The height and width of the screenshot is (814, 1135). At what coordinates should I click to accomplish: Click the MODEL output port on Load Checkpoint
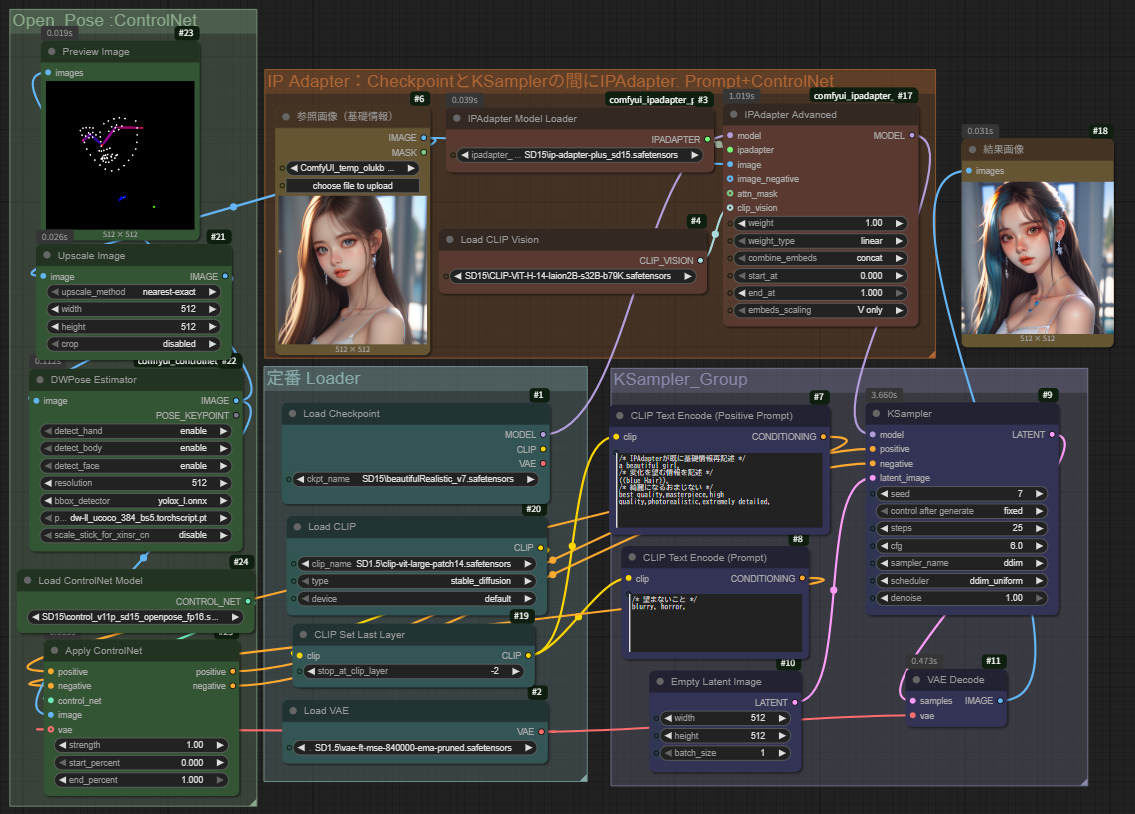pyautogui.click(x=542, y=435)
